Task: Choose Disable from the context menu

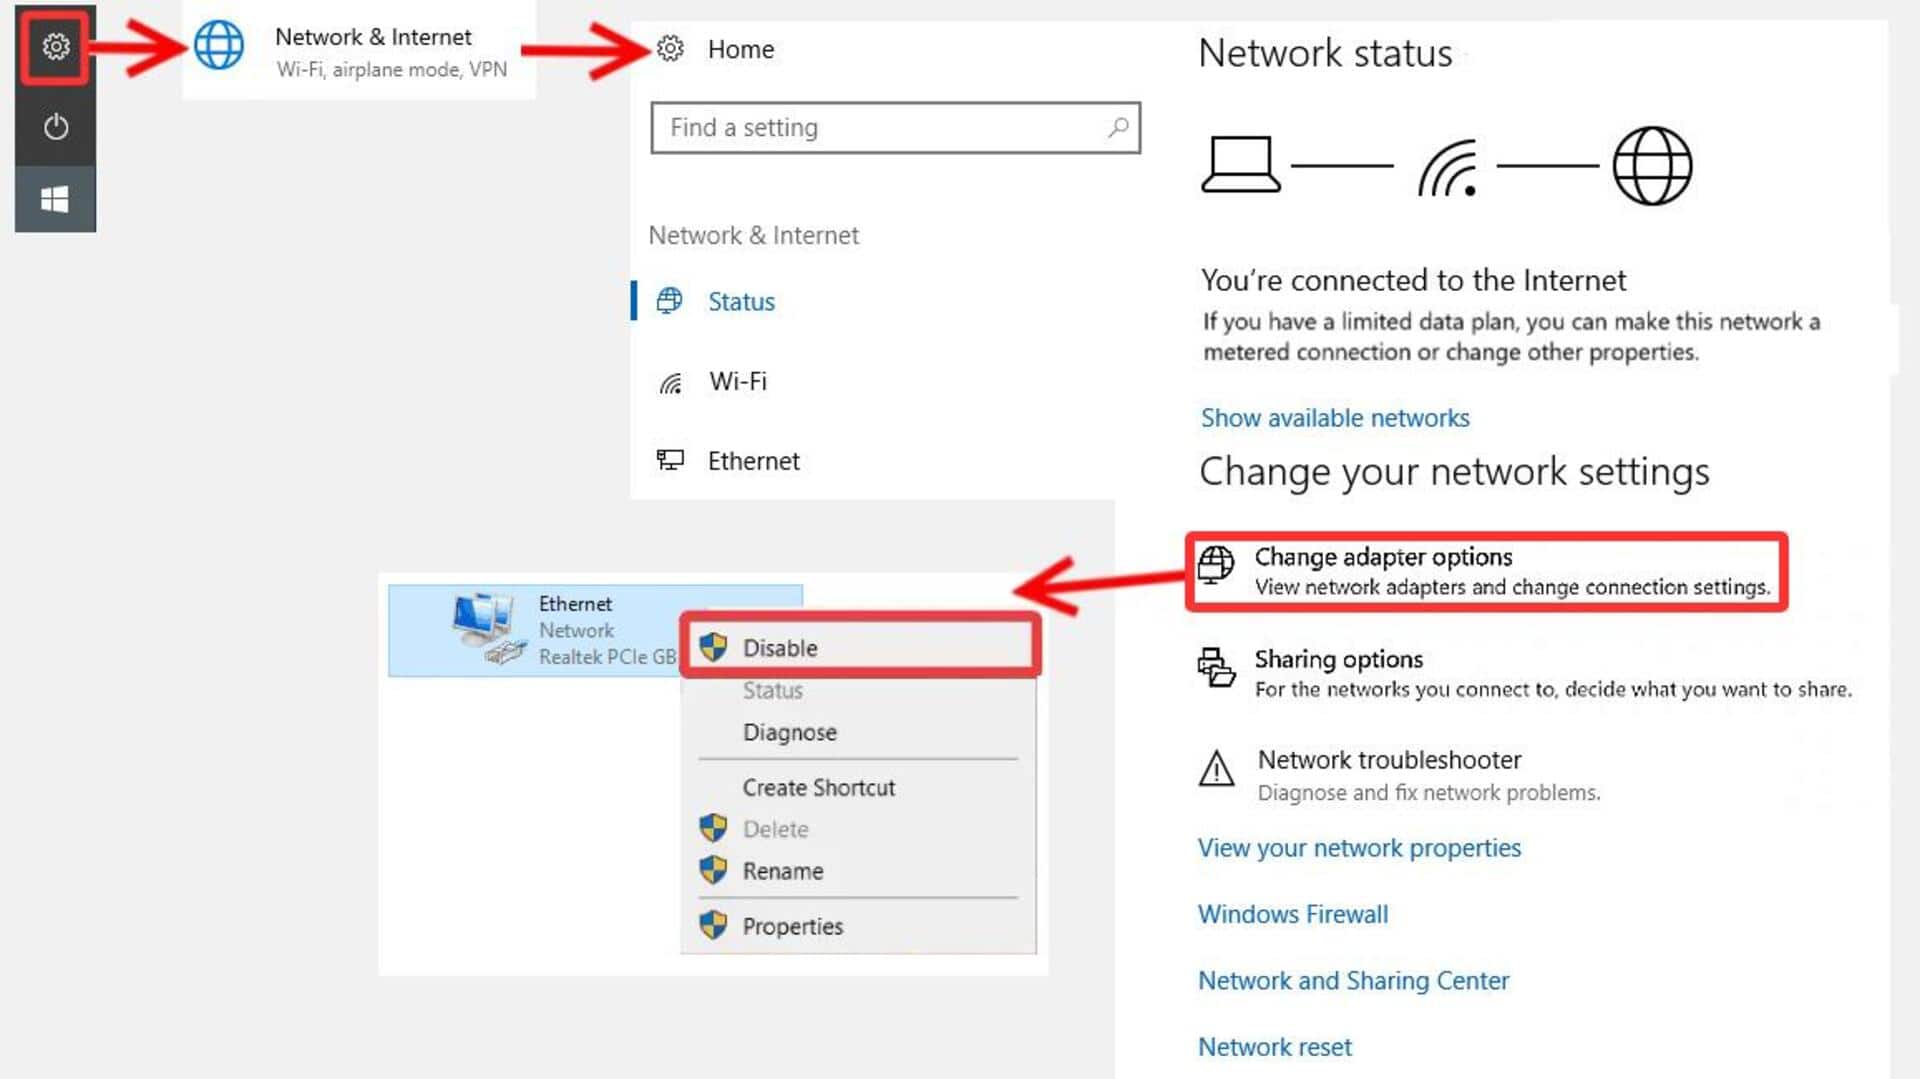Action: tap(860, 647)
